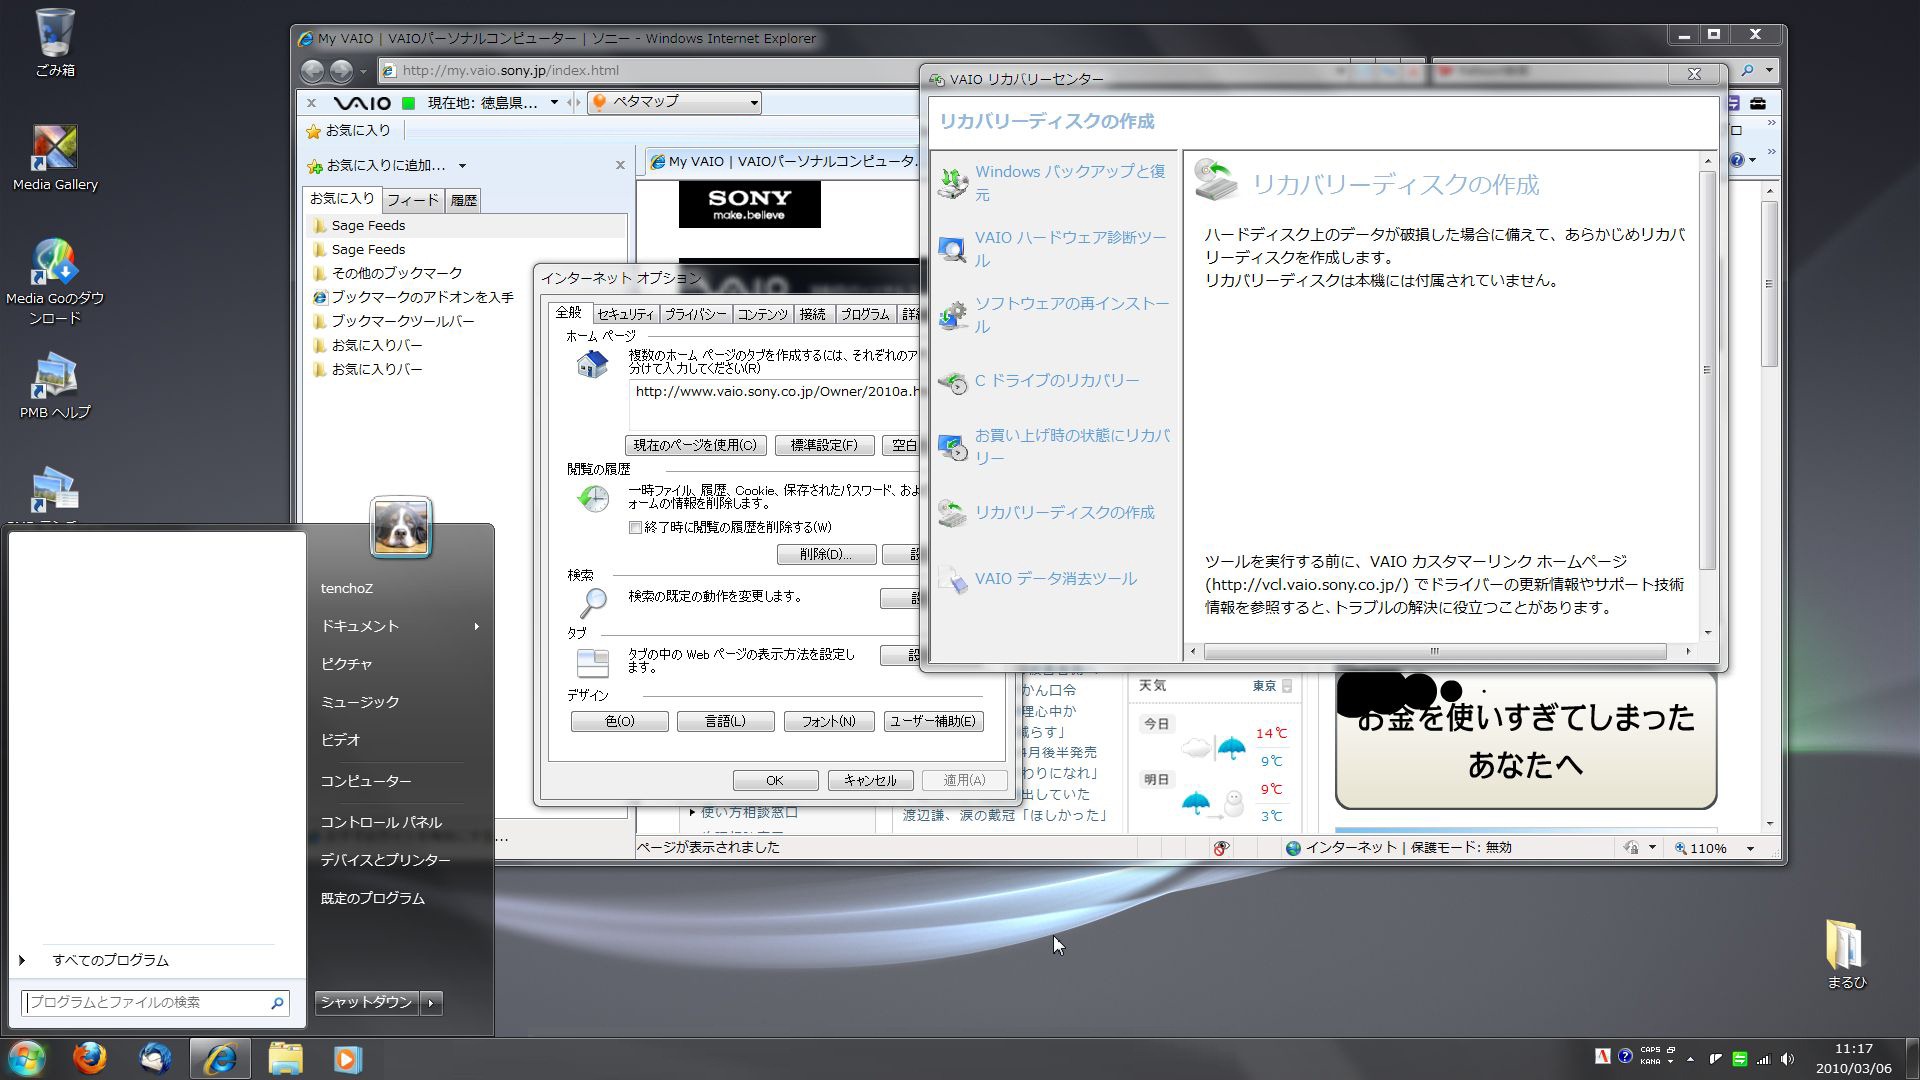Click the 標準設定(F) button
The width and height of the screenshot is (1920, 1080).
click(824, 446)
